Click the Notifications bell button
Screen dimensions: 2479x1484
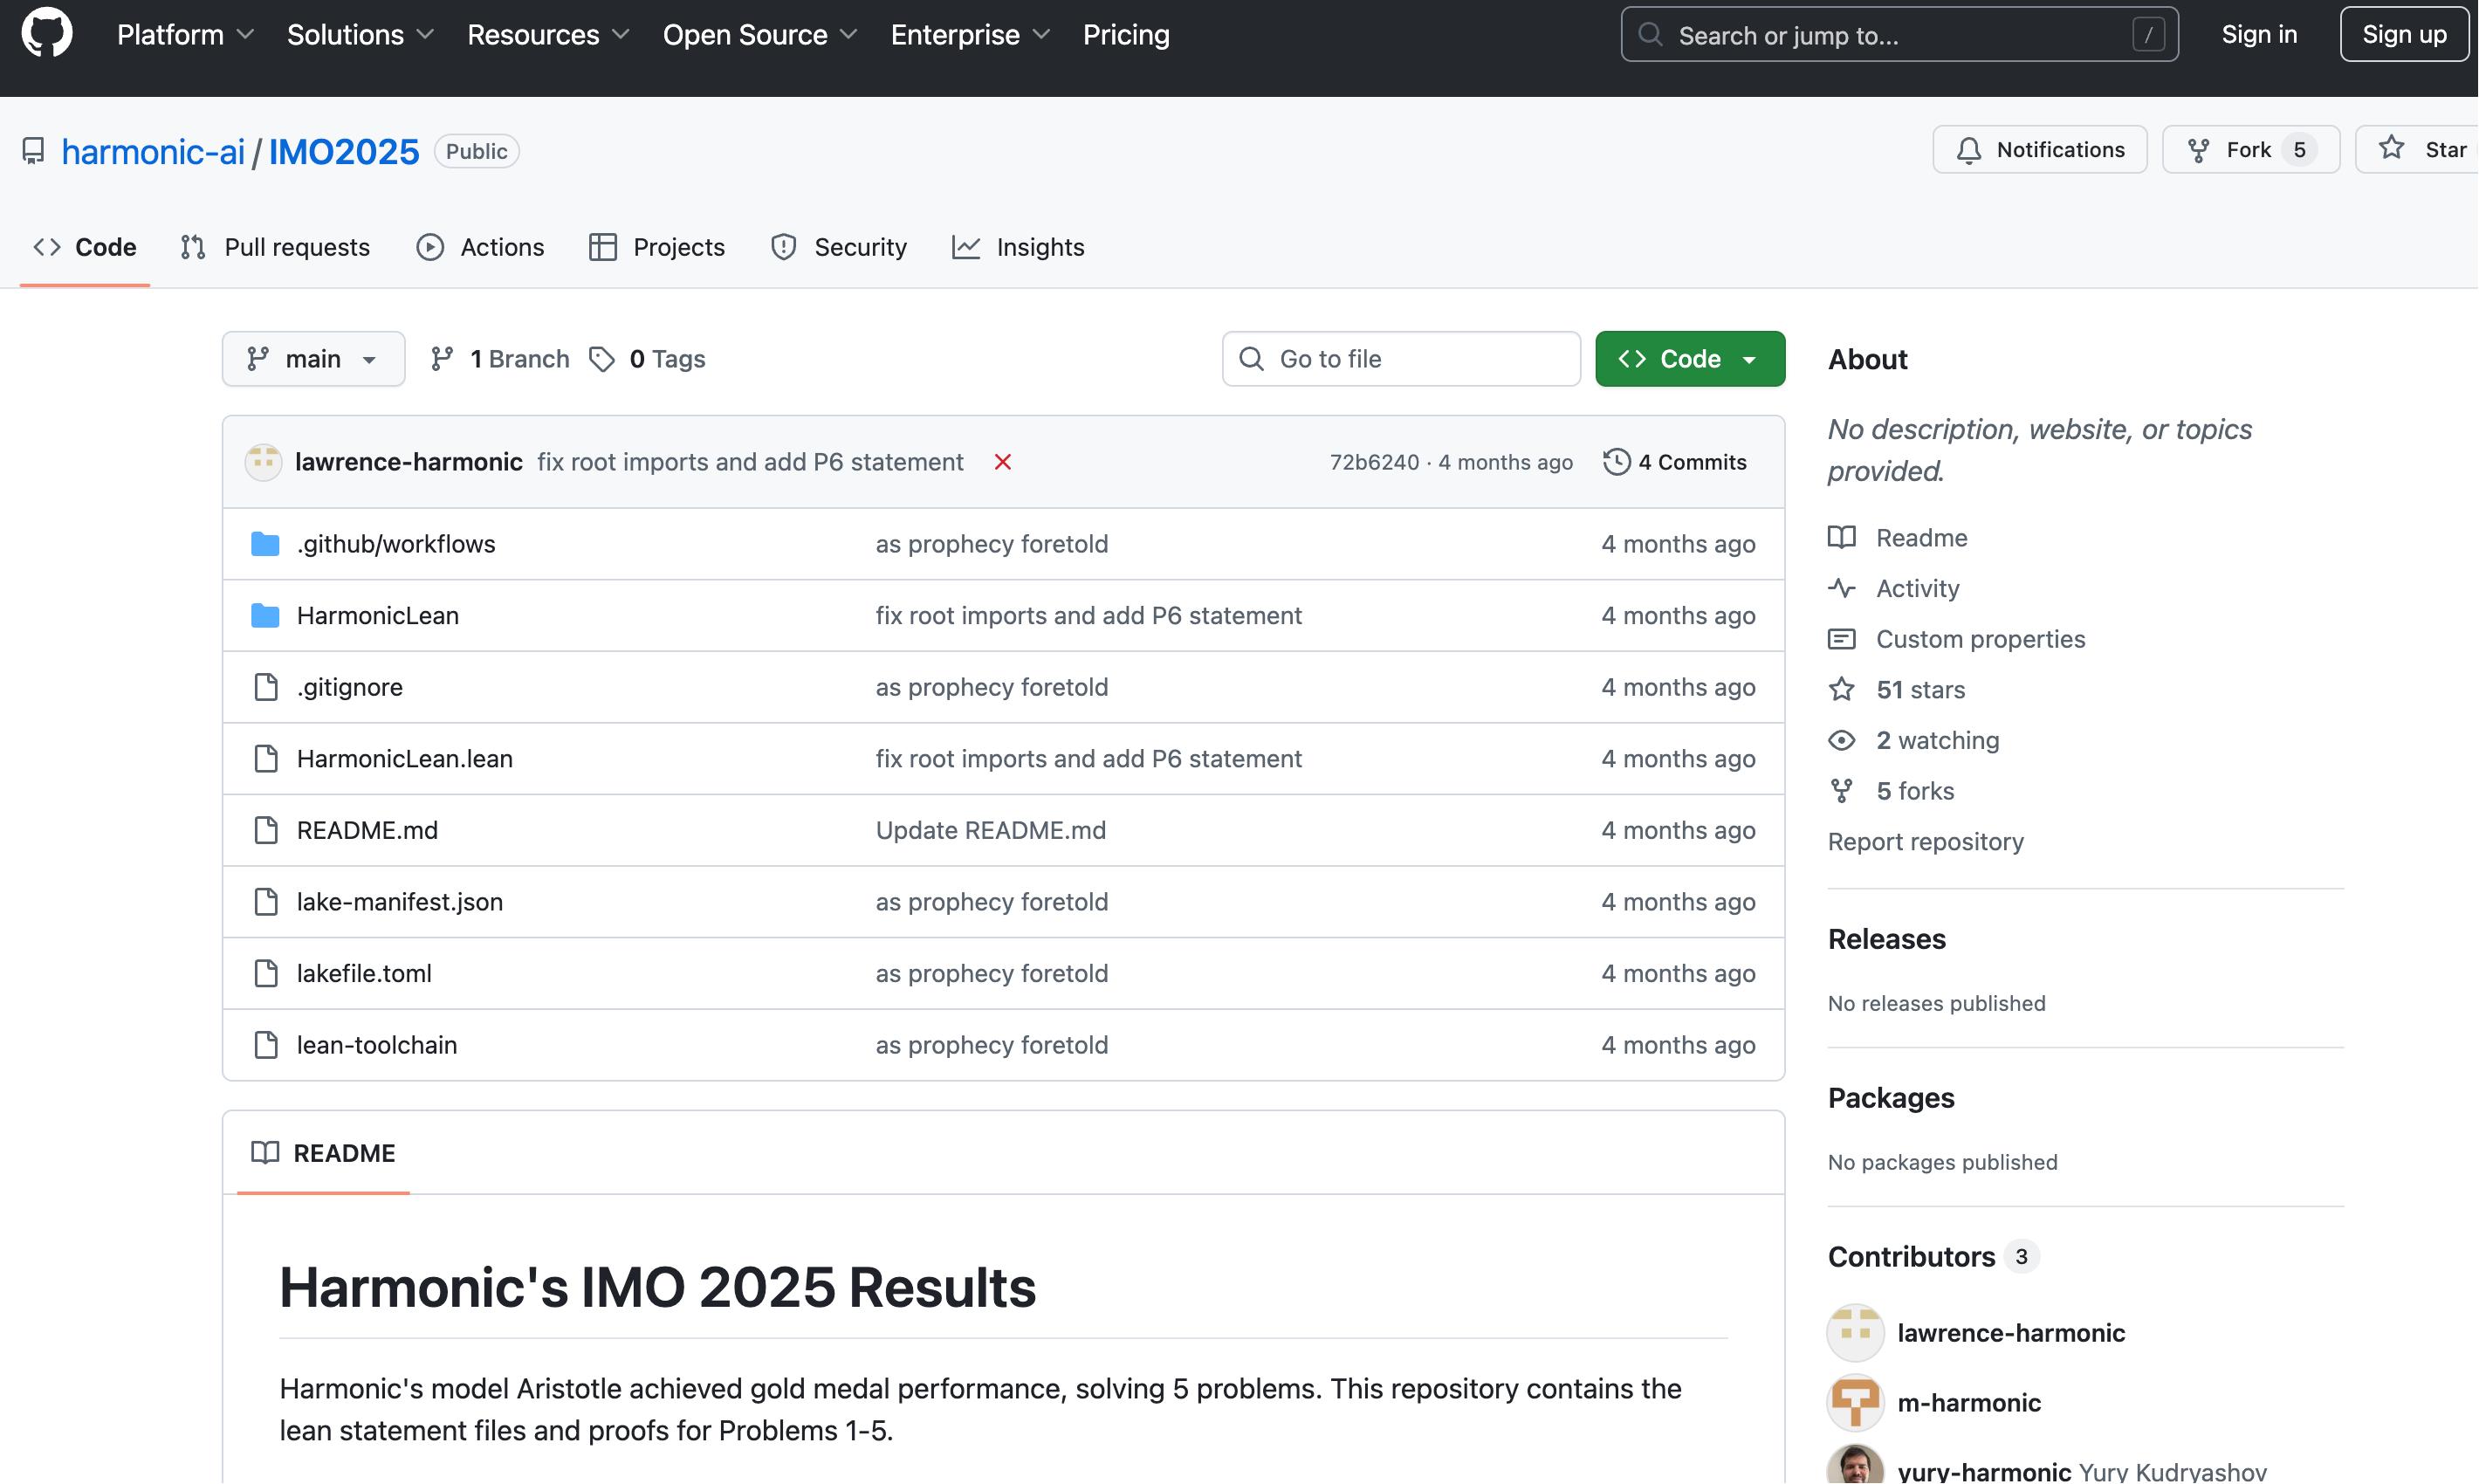(x=2039, y=150)
